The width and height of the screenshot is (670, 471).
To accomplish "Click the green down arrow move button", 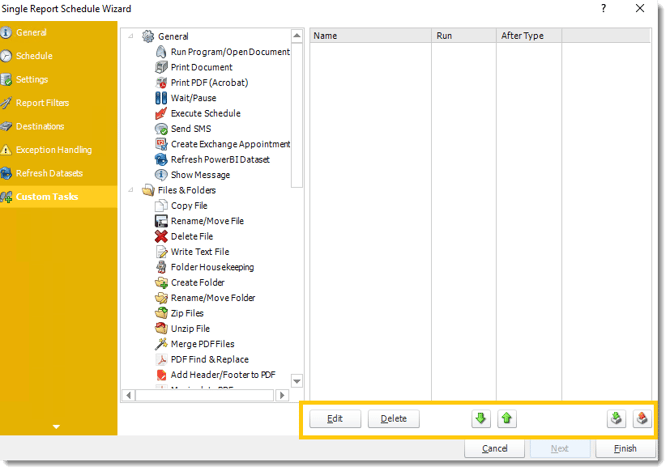I will tap(481, 419).
